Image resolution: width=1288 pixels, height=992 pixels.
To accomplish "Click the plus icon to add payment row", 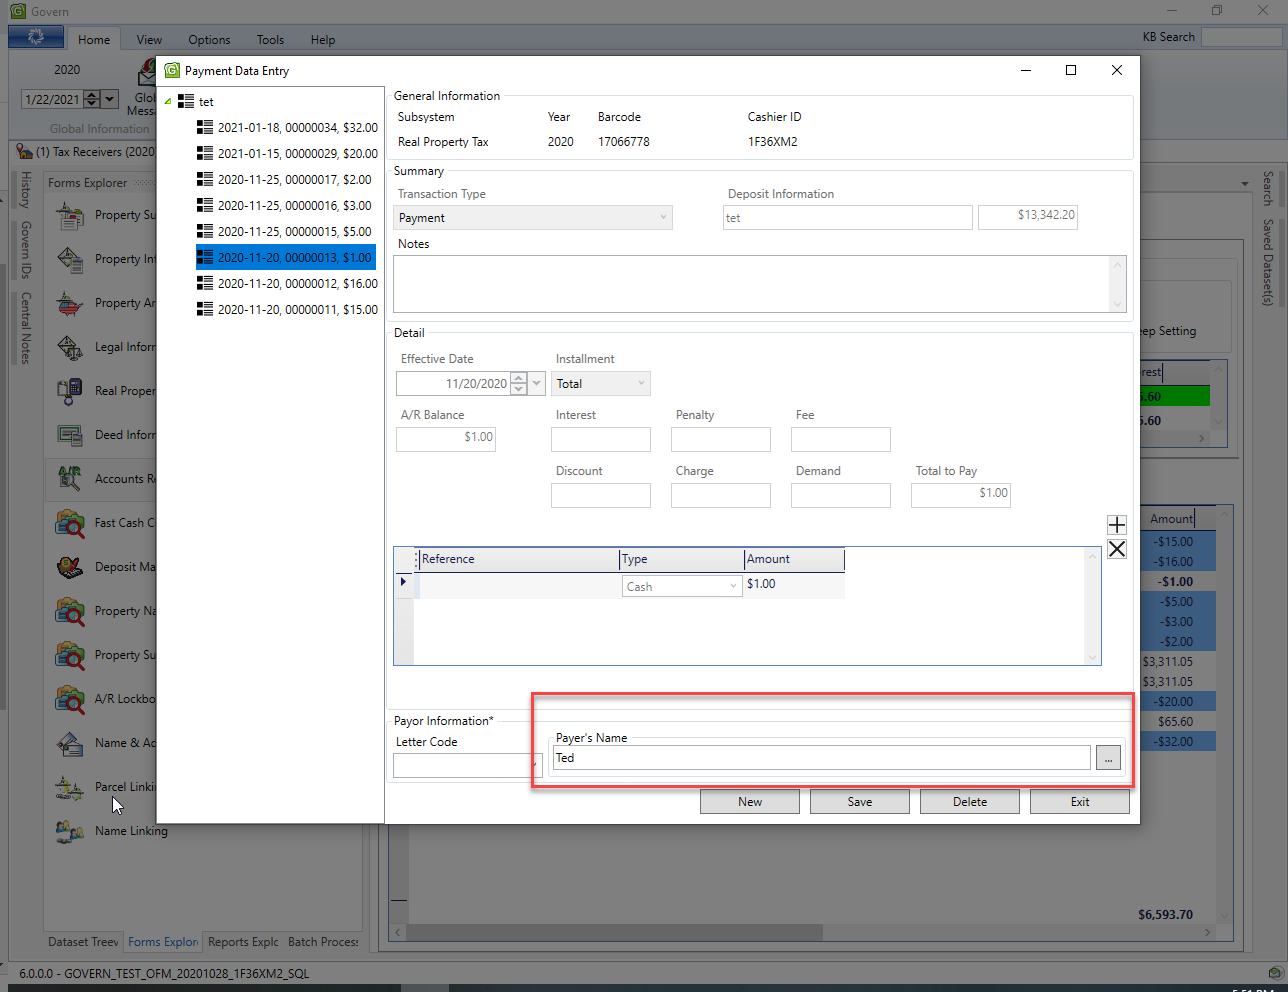I will coord(1117,525).
